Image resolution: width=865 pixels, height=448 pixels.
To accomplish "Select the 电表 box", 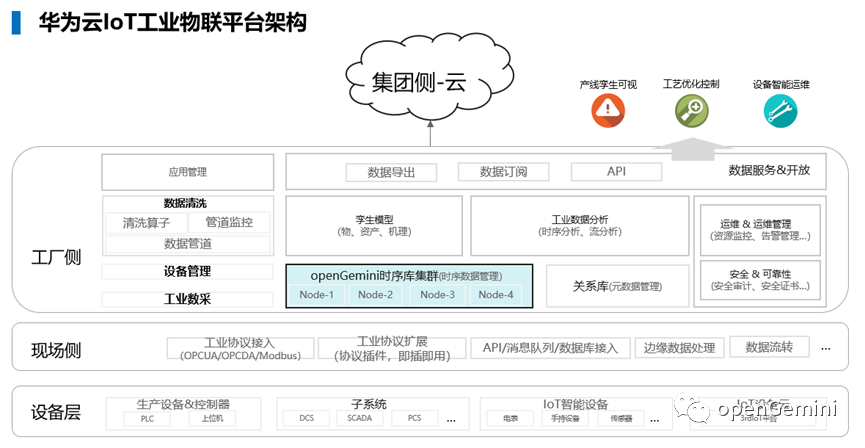I will pyautogui.click(x=510, y=419).
